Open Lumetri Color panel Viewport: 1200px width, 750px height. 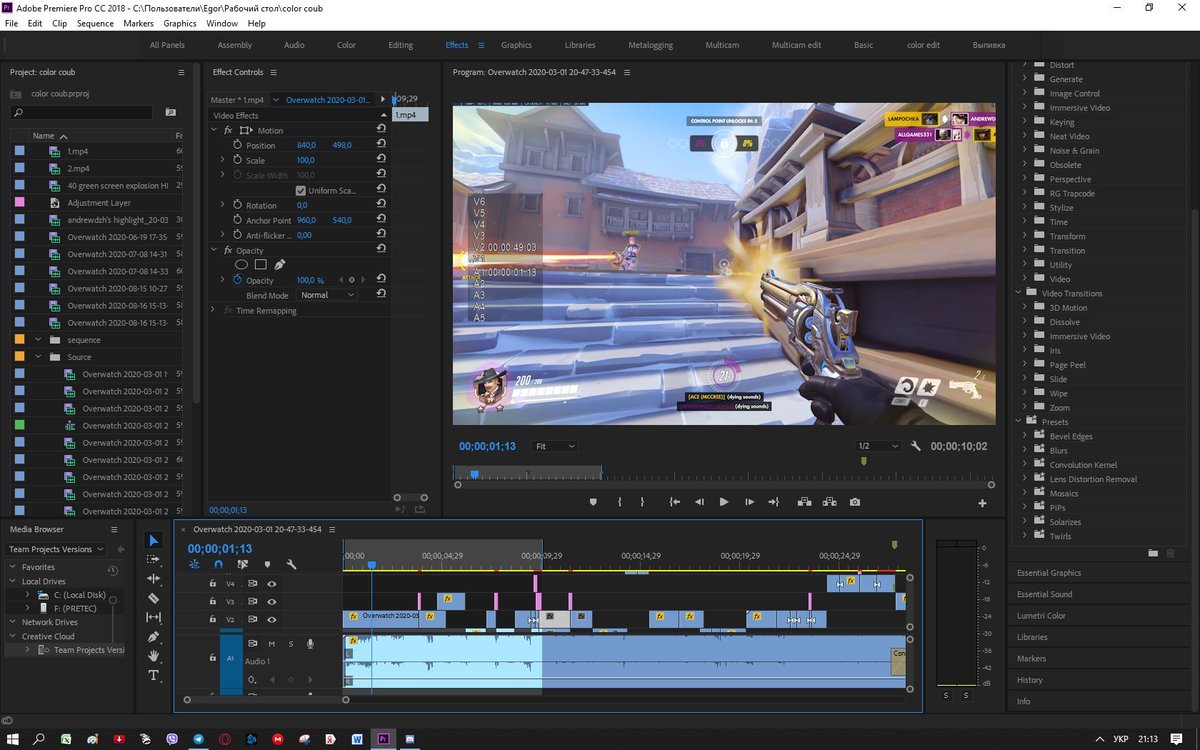tap(1042, 615)
